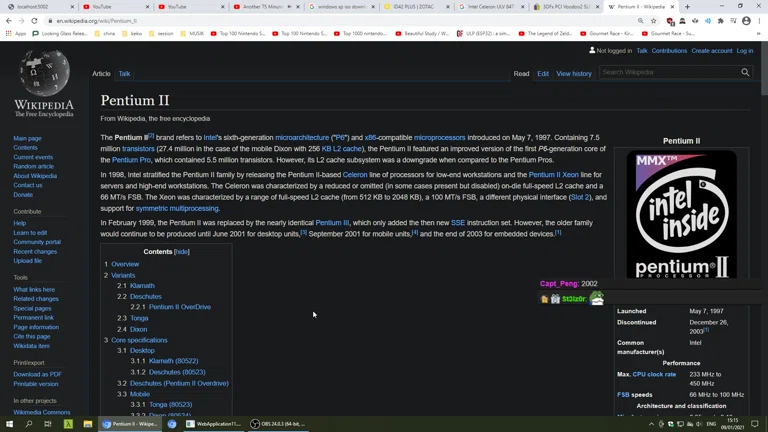Open the FSB infobox link
The width and height of the screenshot is (768, 432).
click(x=623, y=395)
